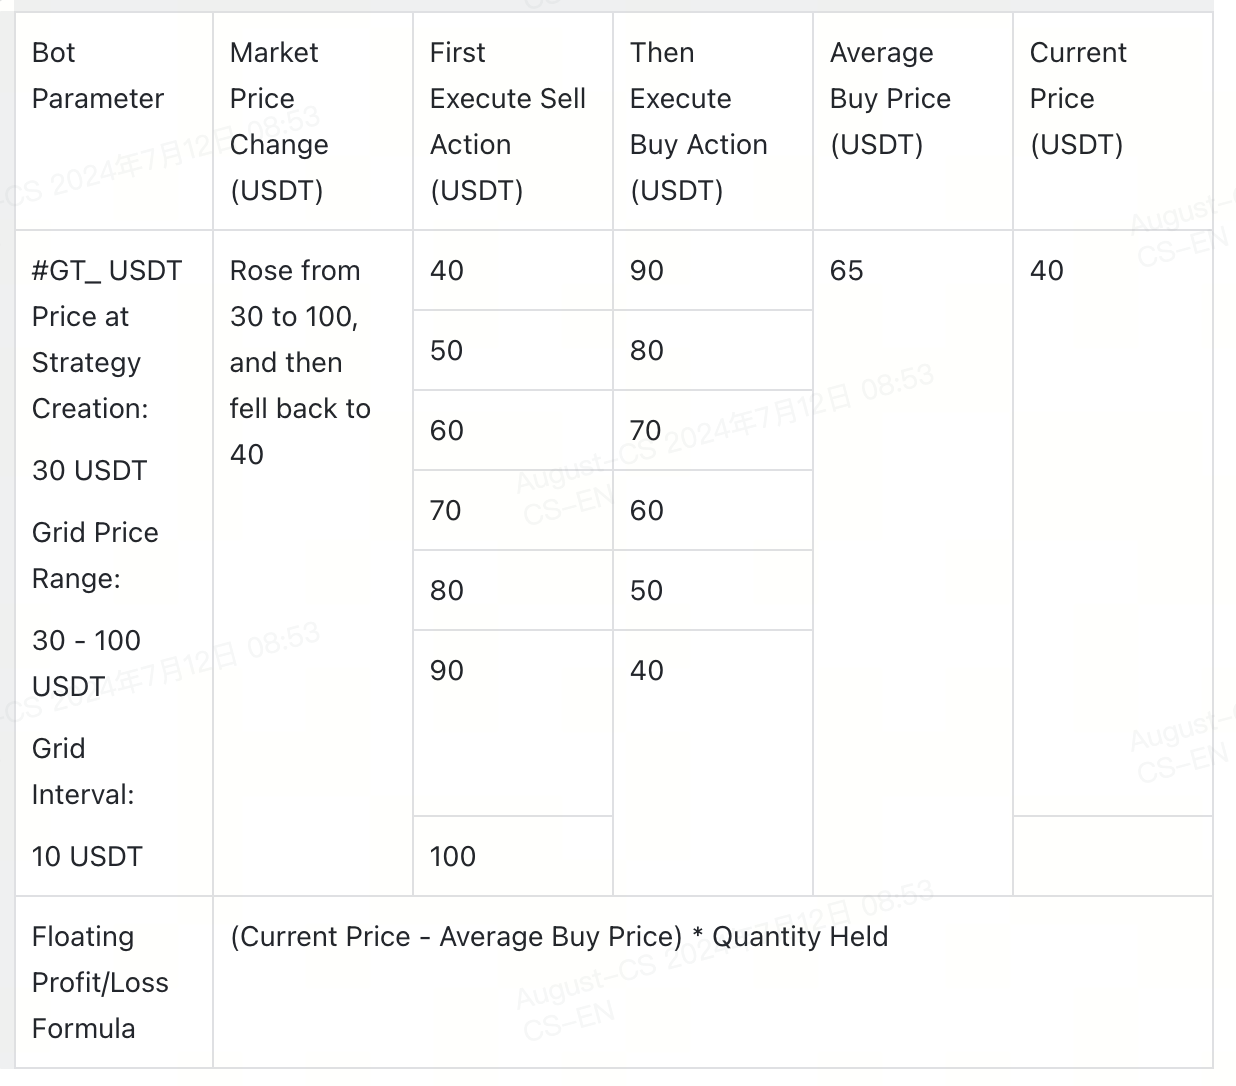This screenshot has height=1086, width=1236.
Task: Click the 60 cell in the sell column
Action: point(447,431)
